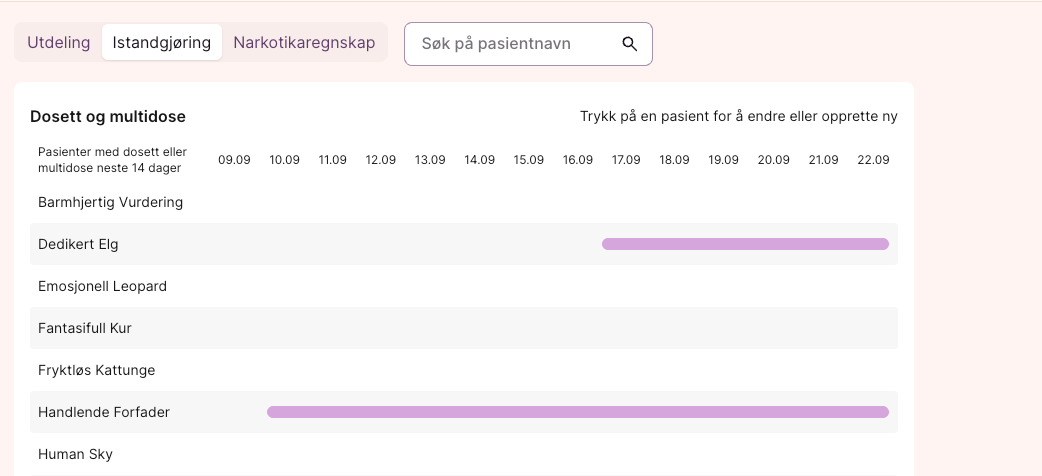Open patient Barmhjertig Vurdering
Viewport: 1042px width, 476px height.
(110, 202)
